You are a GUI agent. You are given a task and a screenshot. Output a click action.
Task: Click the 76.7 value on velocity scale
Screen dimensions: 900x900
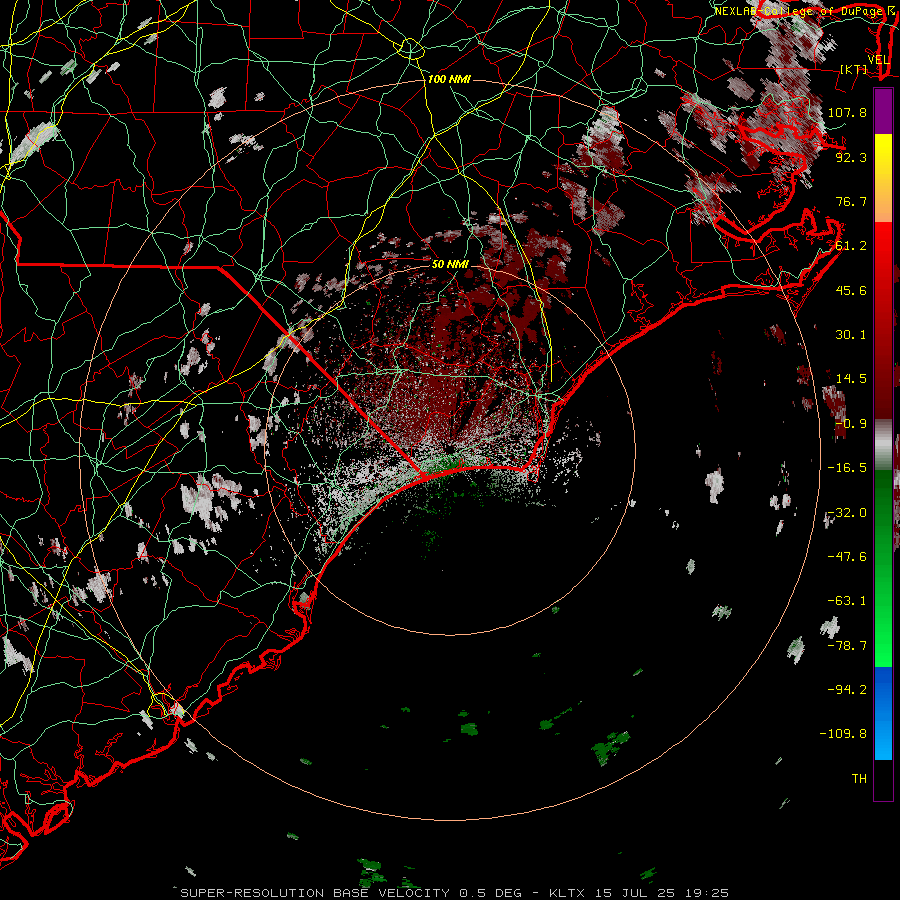click(x=851, y=201)
